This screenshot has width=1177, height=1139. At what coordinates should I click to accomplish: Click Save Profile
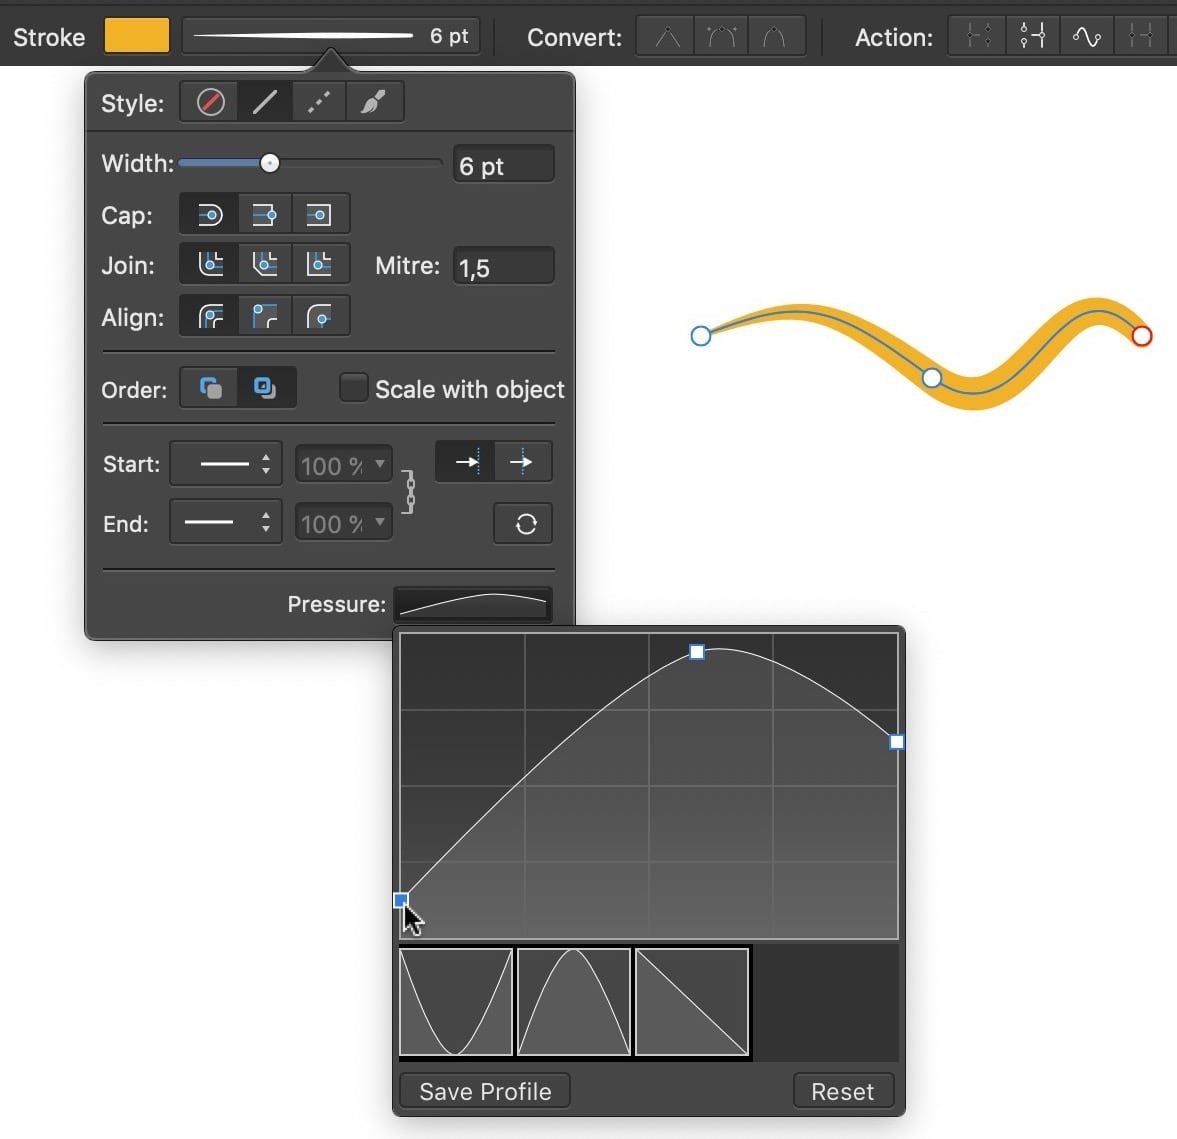484,1091
